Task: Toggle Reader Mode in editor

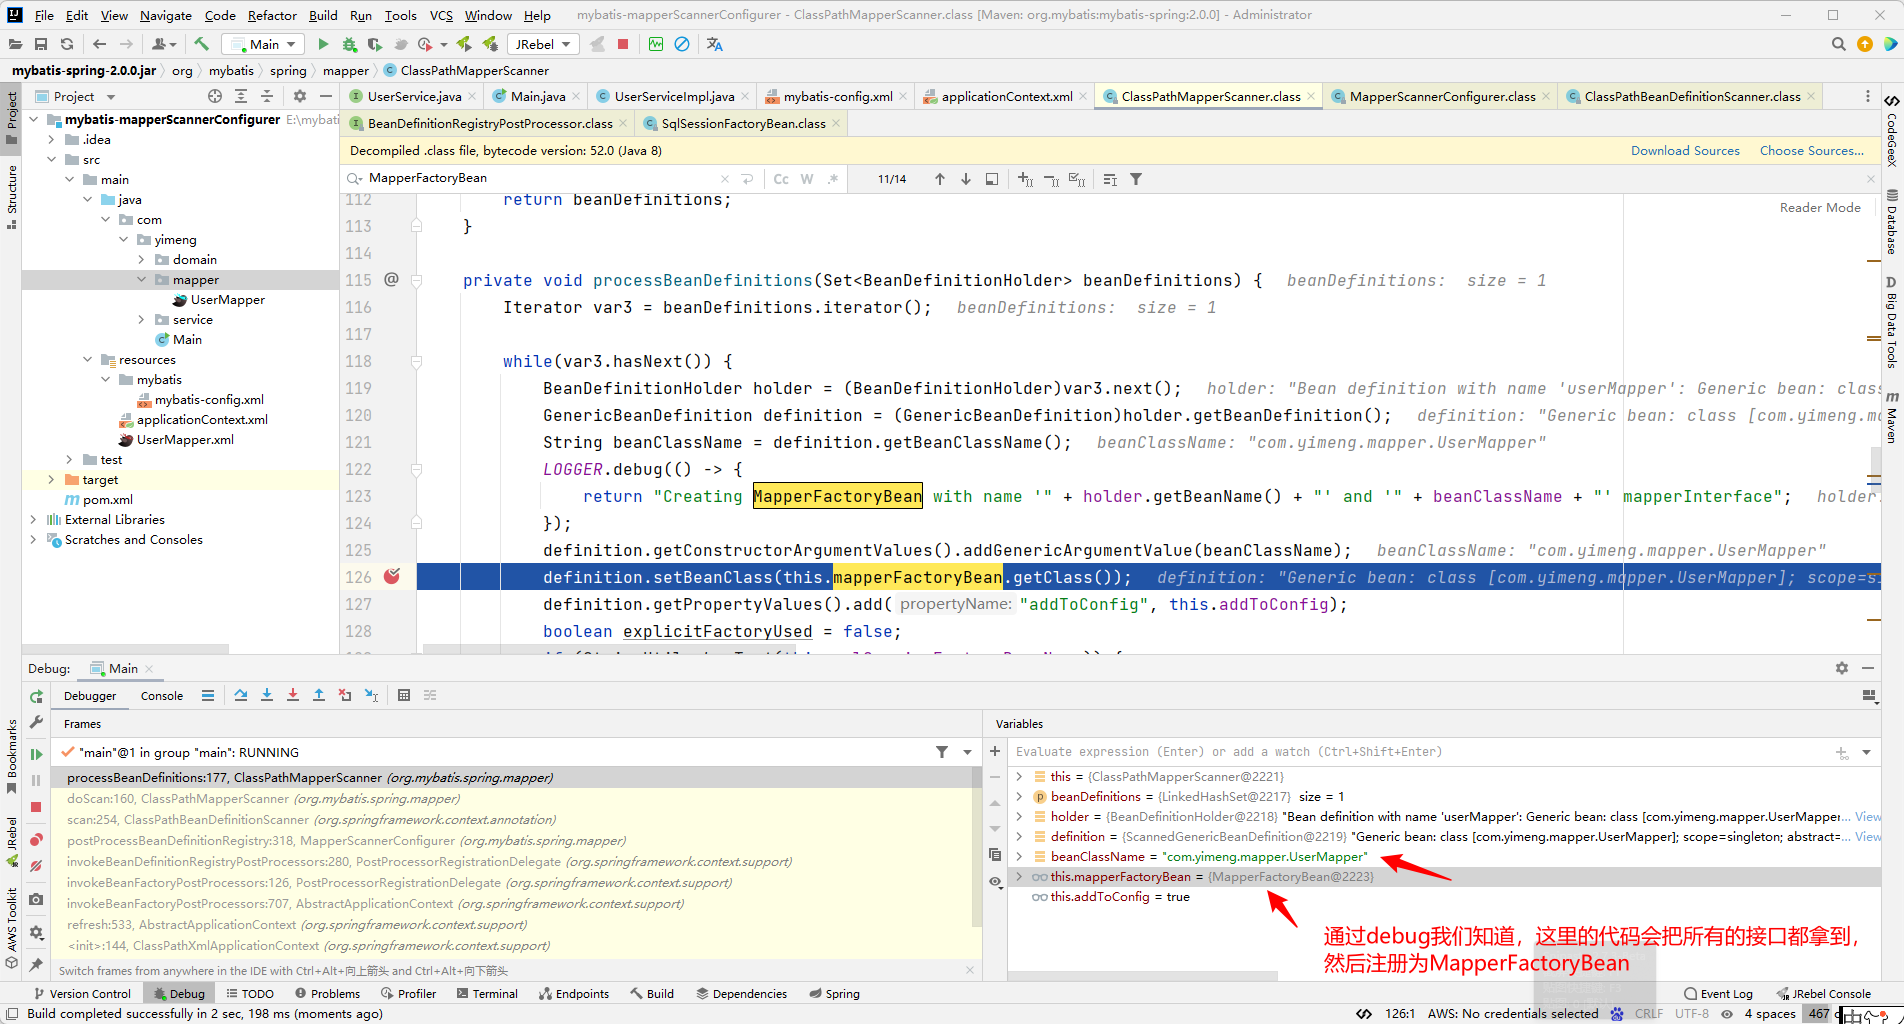Action: click(1820, 207)
